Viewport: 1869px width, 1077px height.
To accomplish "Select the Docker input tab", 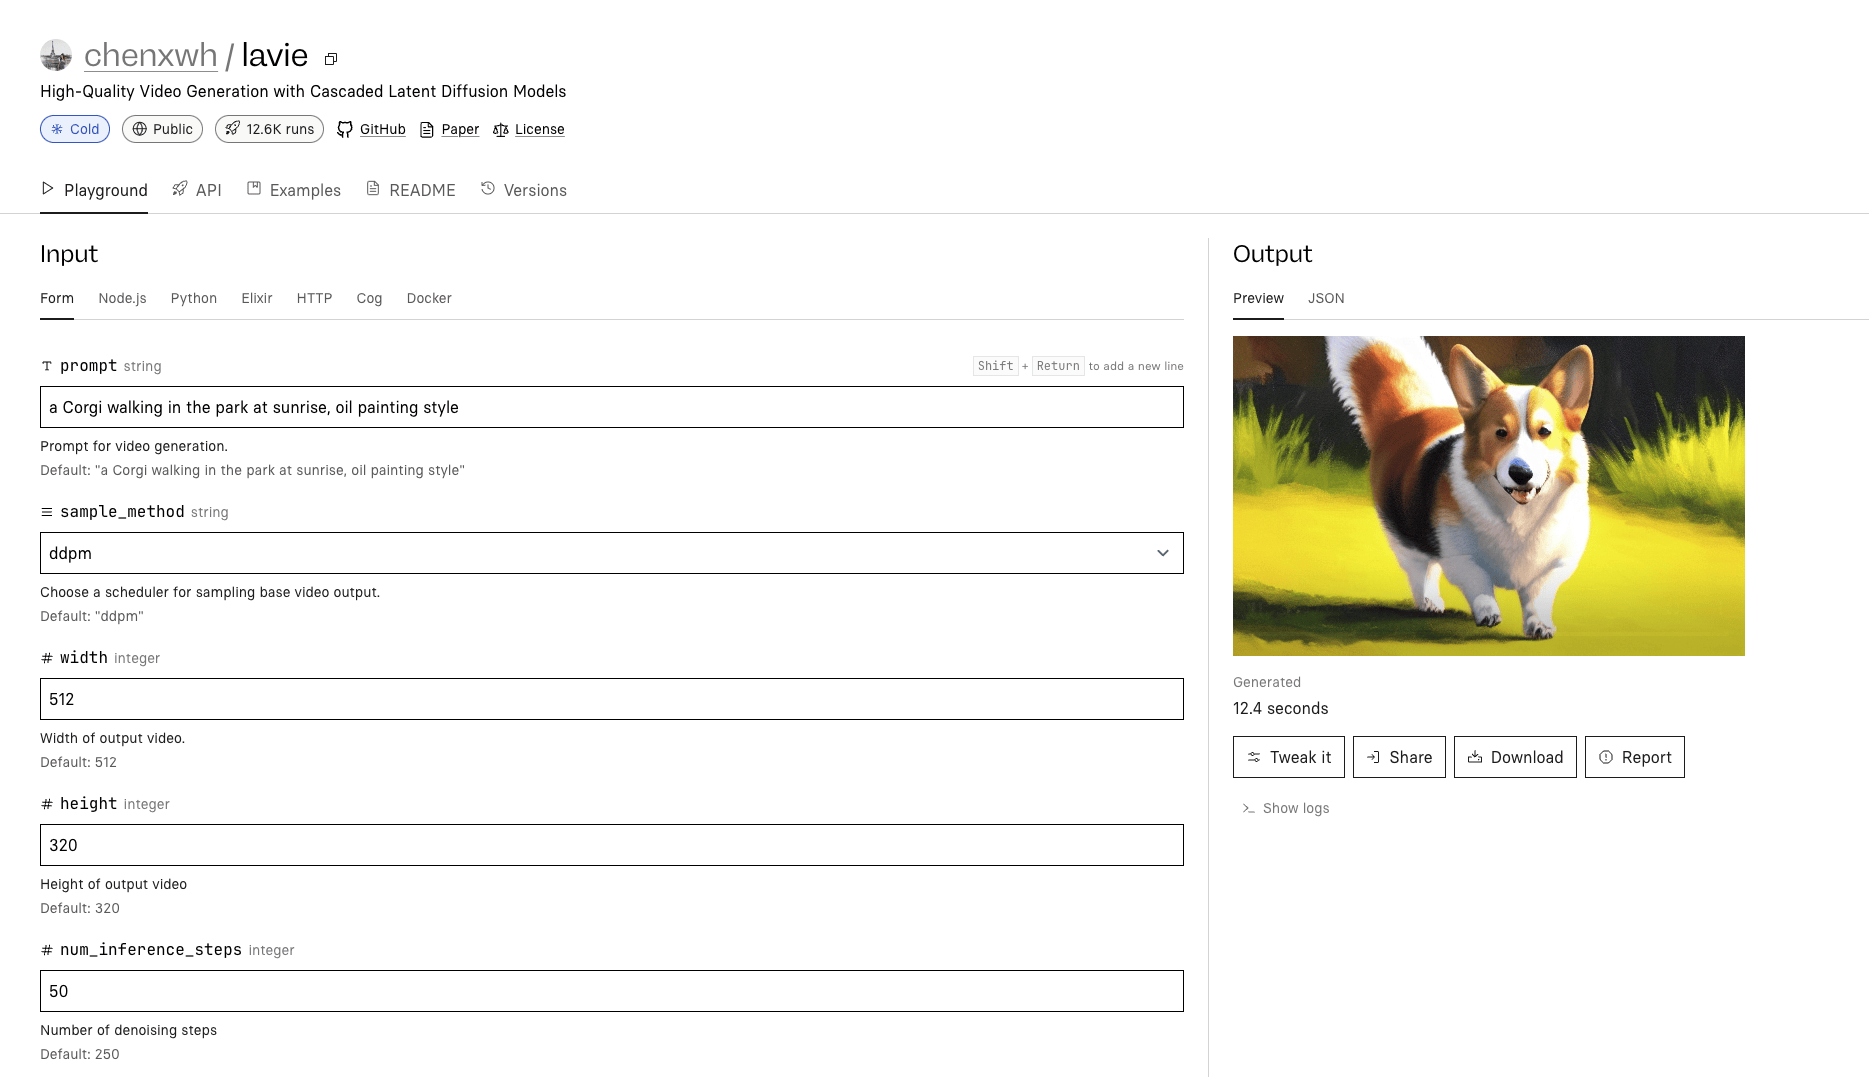I will point(429,298).
